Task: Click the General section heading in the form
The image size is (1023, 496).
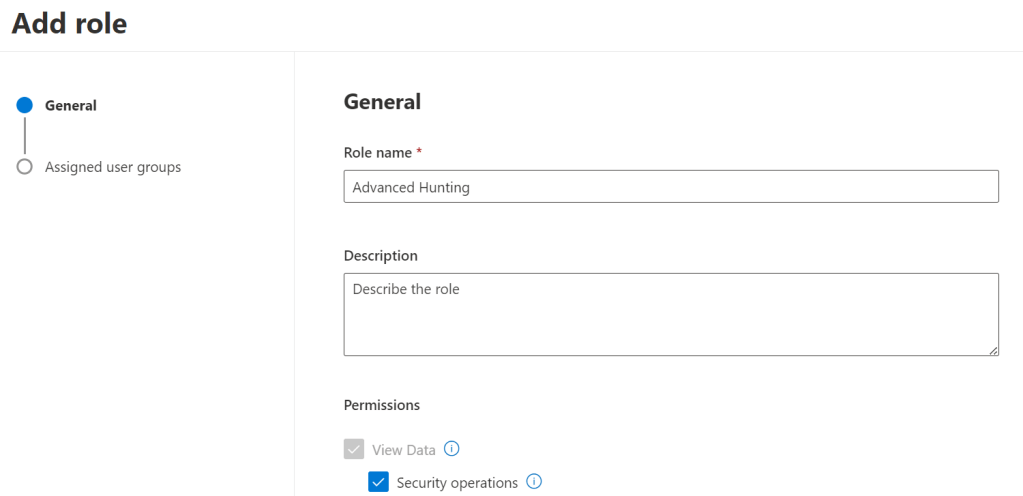Action: coord(382,101)
